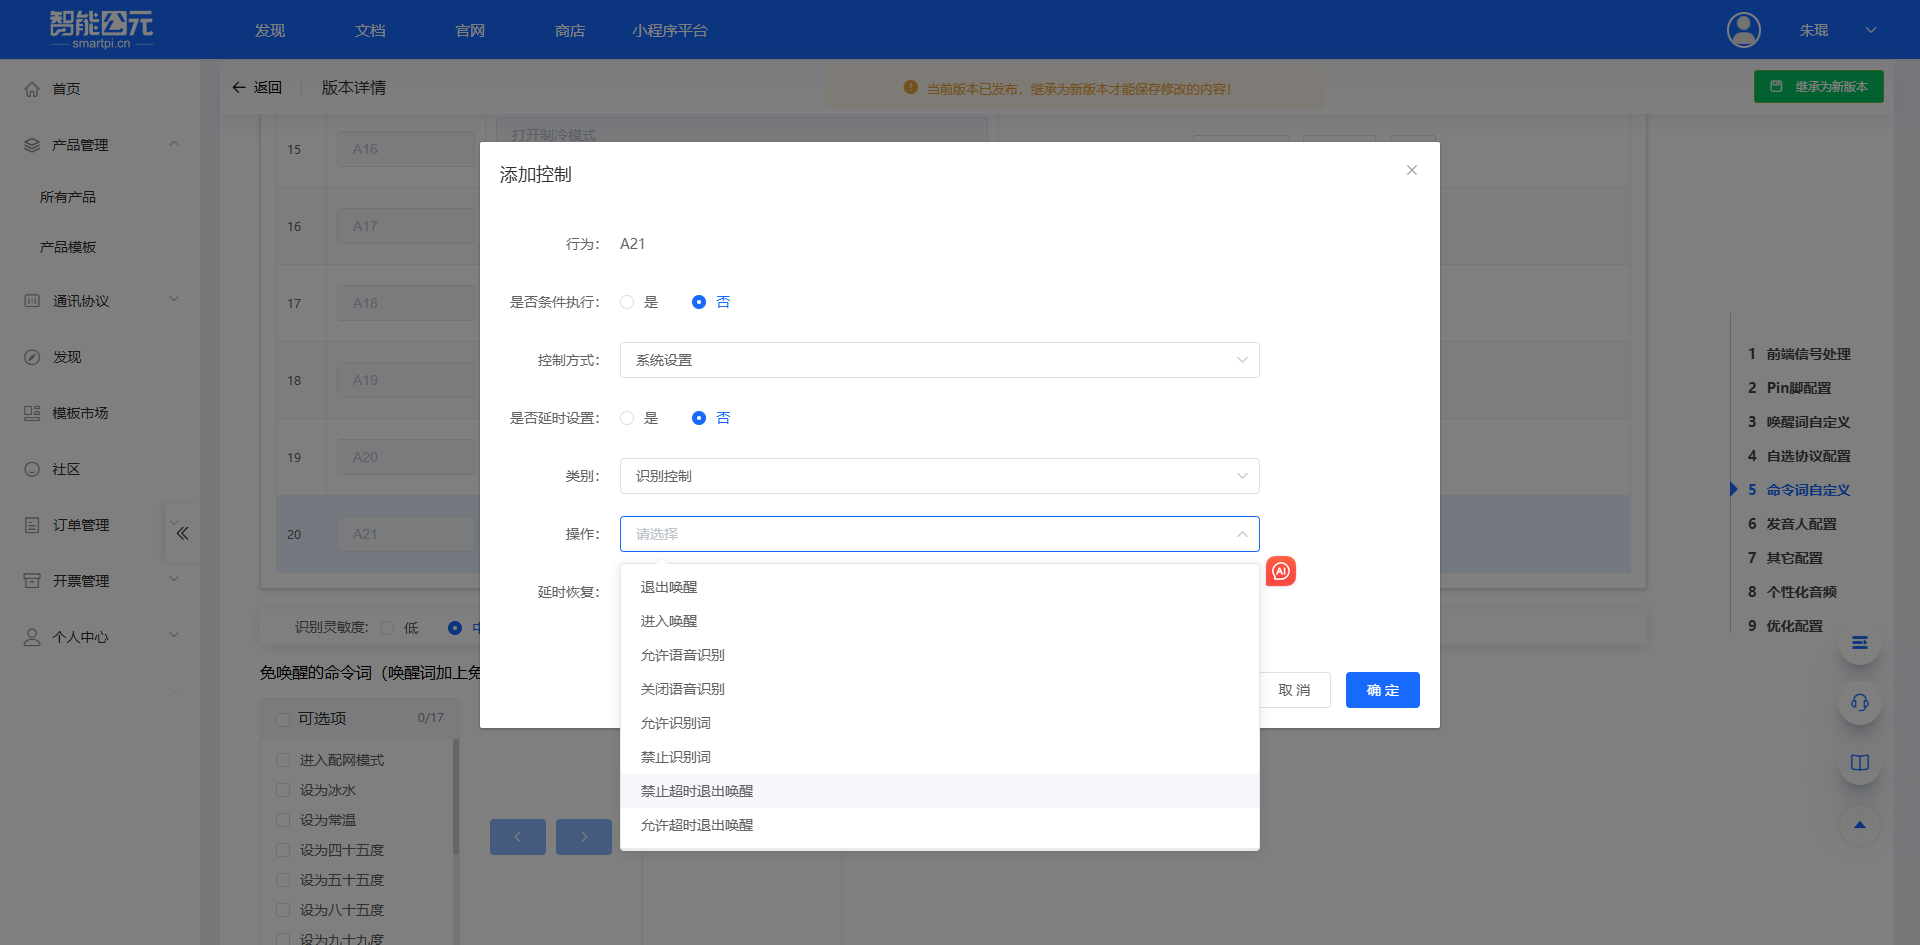Select 是 for 是否延时设置
Viewport: 1920px width, 945px height.
[x=627, y=418]
